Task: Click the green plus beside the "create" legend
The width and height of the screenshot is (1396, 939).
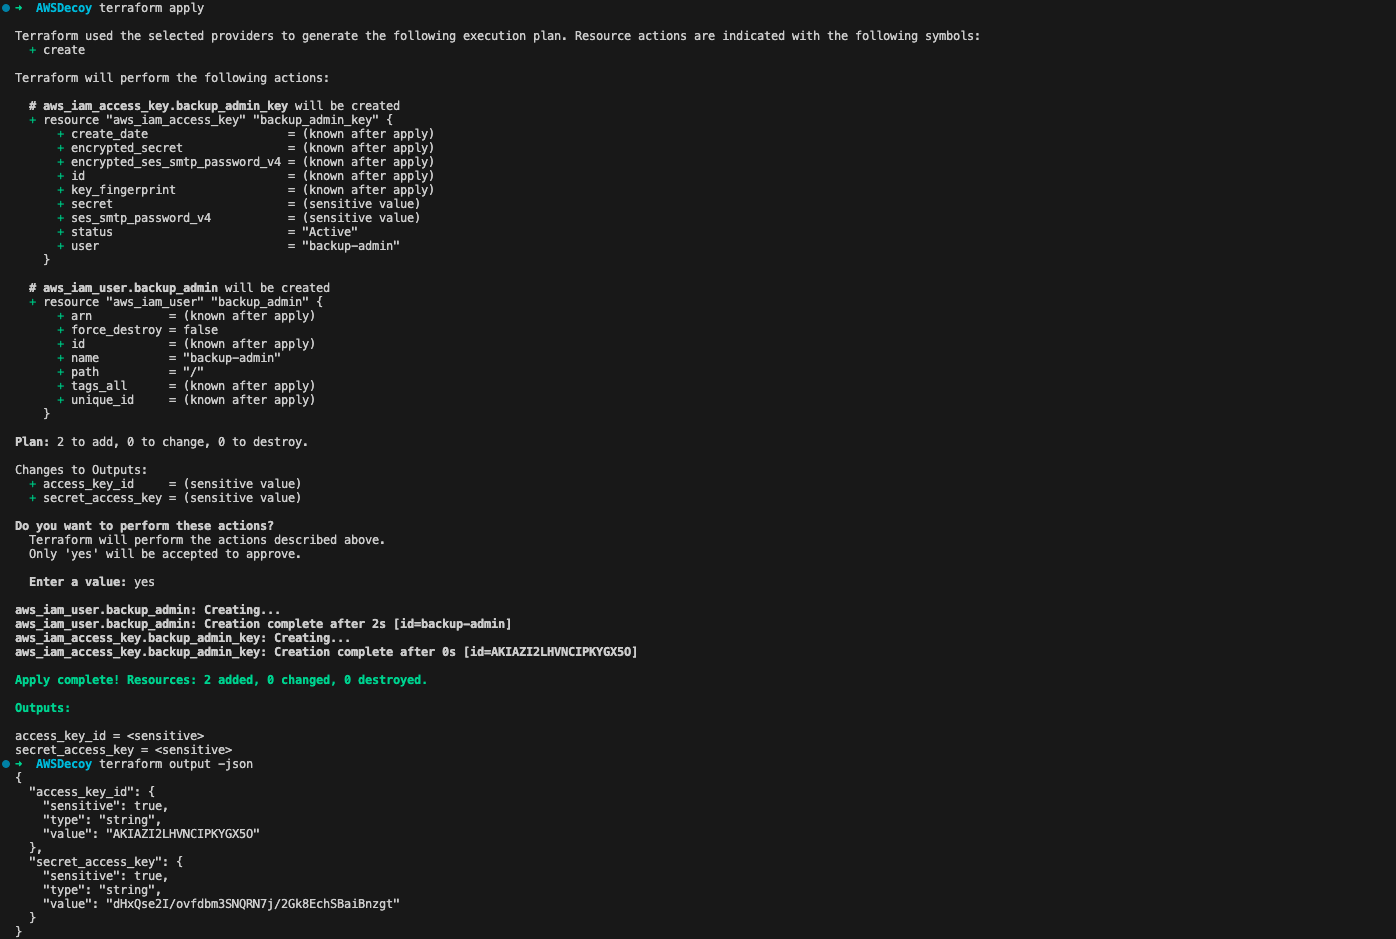Action: pyautogui.click(x=33, y=50)
